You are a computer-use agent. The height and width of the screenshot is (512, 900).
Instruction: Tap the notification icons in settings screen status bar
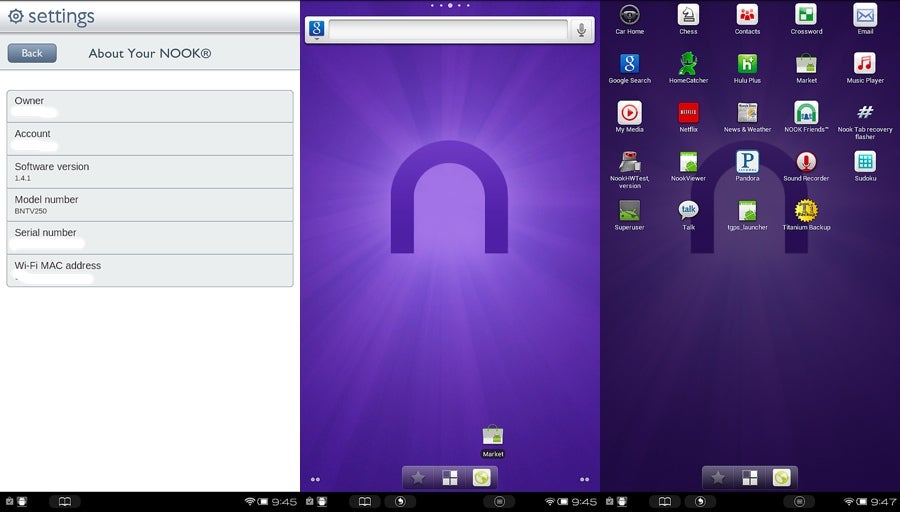(15, 502)
